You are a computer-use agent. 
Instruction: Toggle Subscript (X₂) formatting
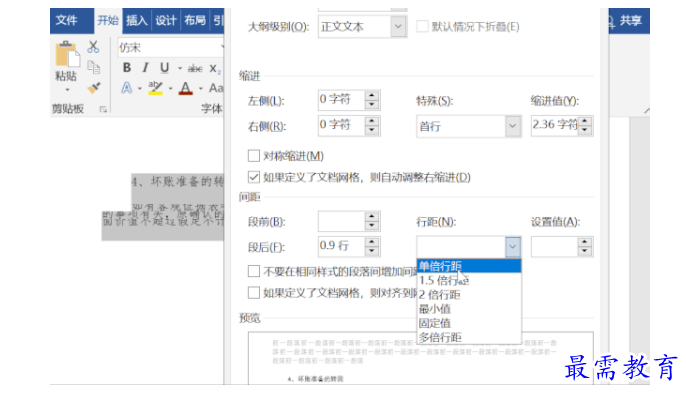[x=215, y=69]
